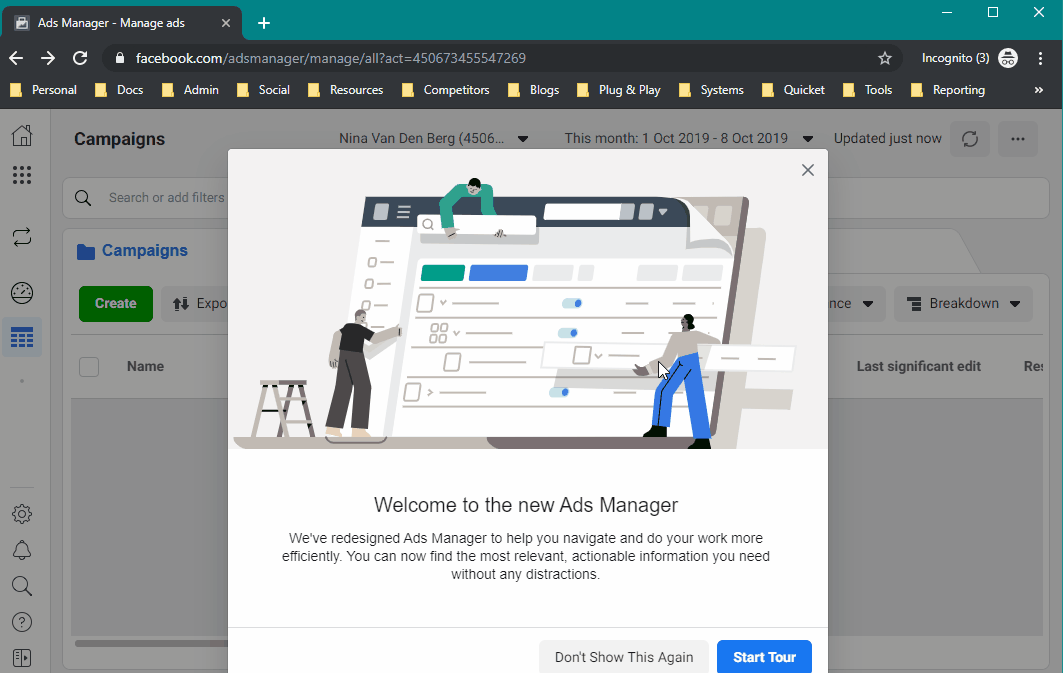1063x673 pixels.
Task: Open the Quicket bookmarks folder
Action: tap(793, 90)
